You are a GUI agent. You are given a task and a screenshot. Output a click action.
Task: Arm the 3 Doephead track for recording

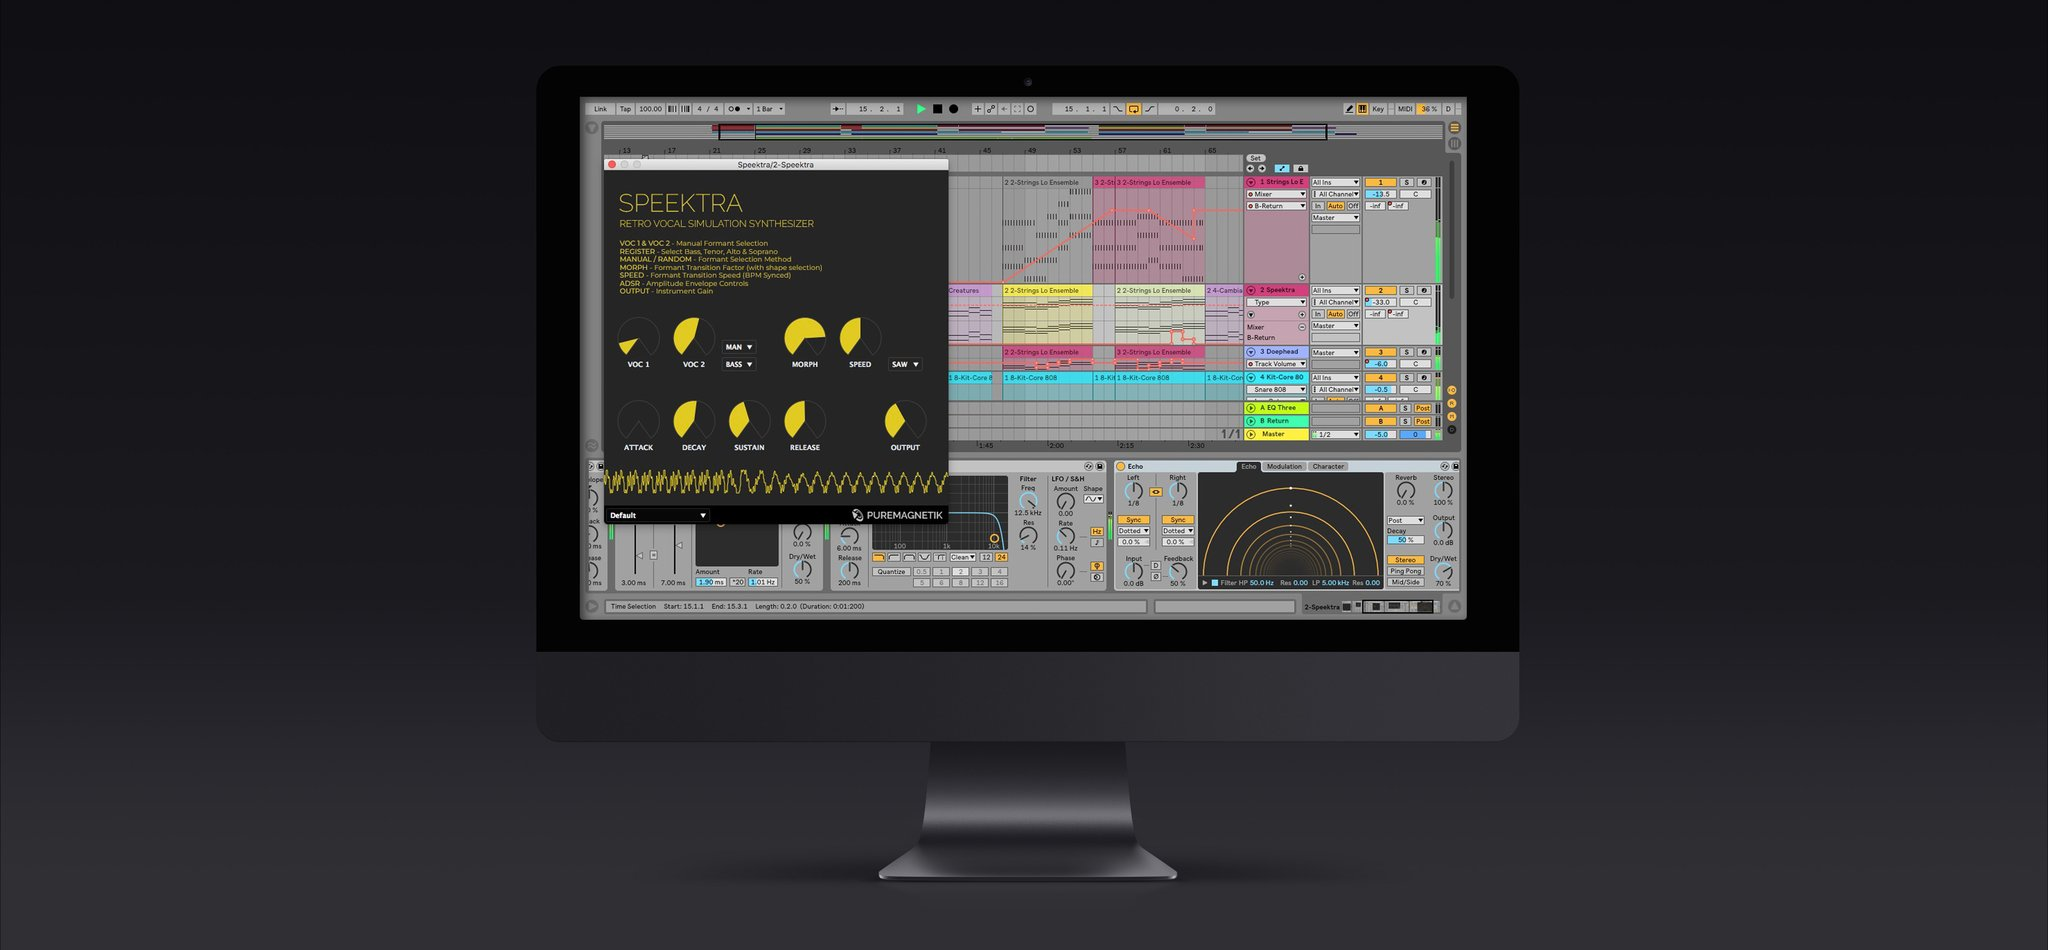(1424, 352)
